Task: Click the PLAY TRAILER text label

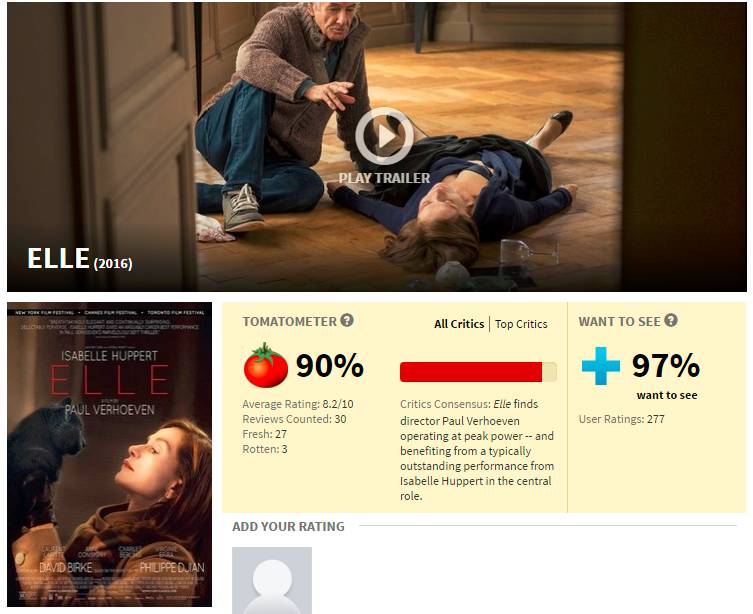Action: pos(384,178)
